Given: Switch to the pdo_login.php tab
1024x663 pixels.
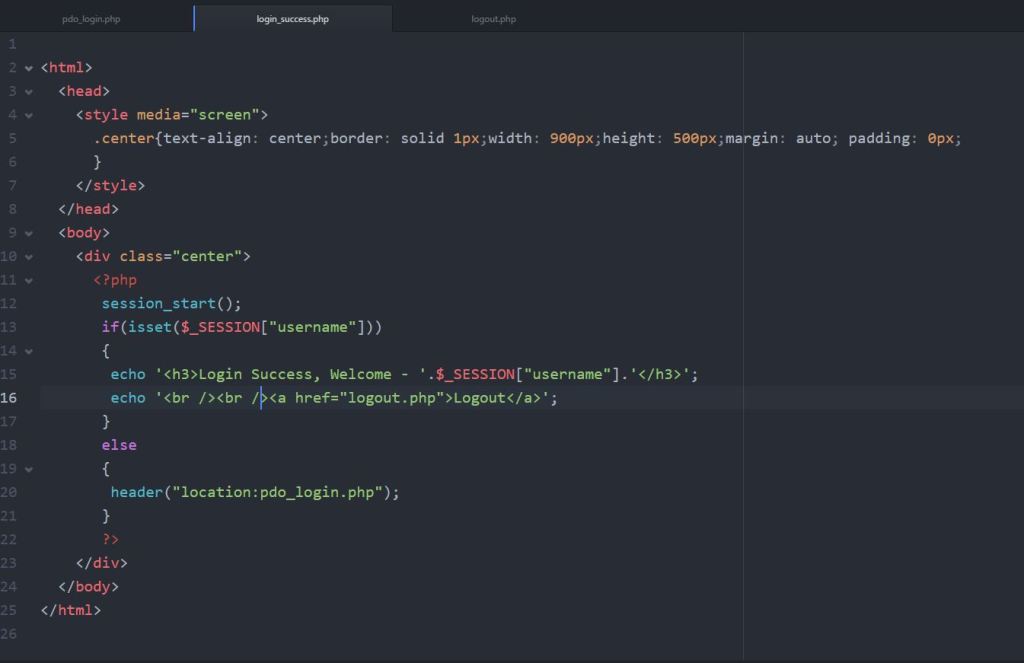Looking at the screenshot, I should [x=91, y=19].
